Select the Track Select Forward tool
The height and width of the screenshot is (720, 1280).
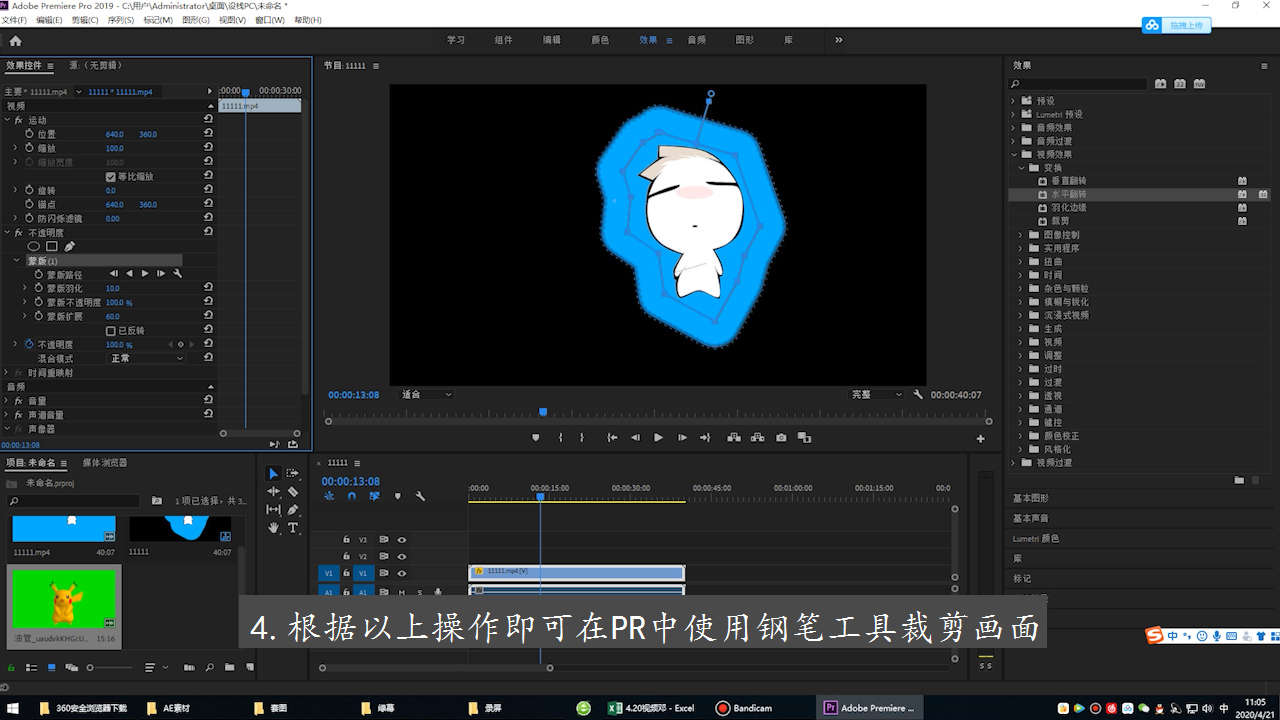coord(293,473)
